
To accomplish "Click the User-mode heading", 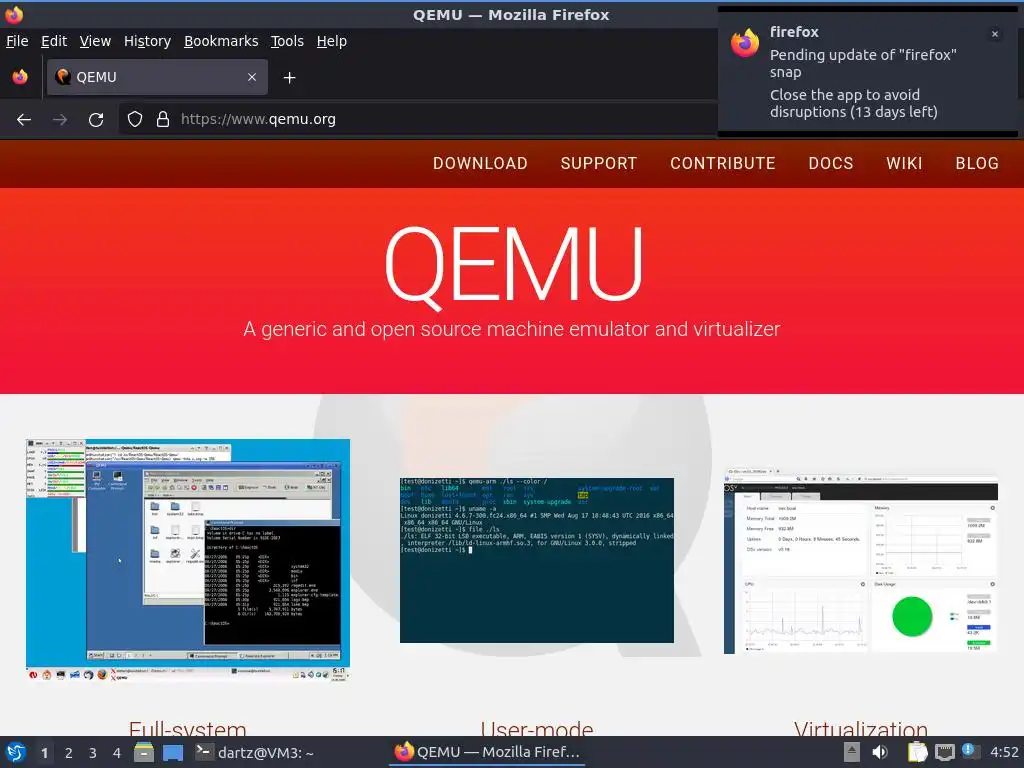I will tap(537, 728).
